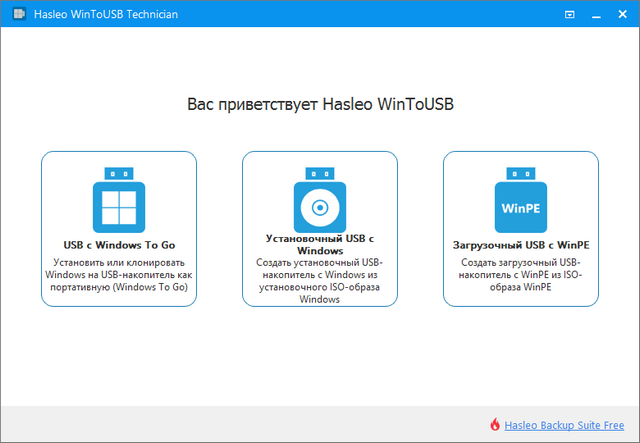Click the installation USB description text
The image size is (640, 443).
[320, 280]
